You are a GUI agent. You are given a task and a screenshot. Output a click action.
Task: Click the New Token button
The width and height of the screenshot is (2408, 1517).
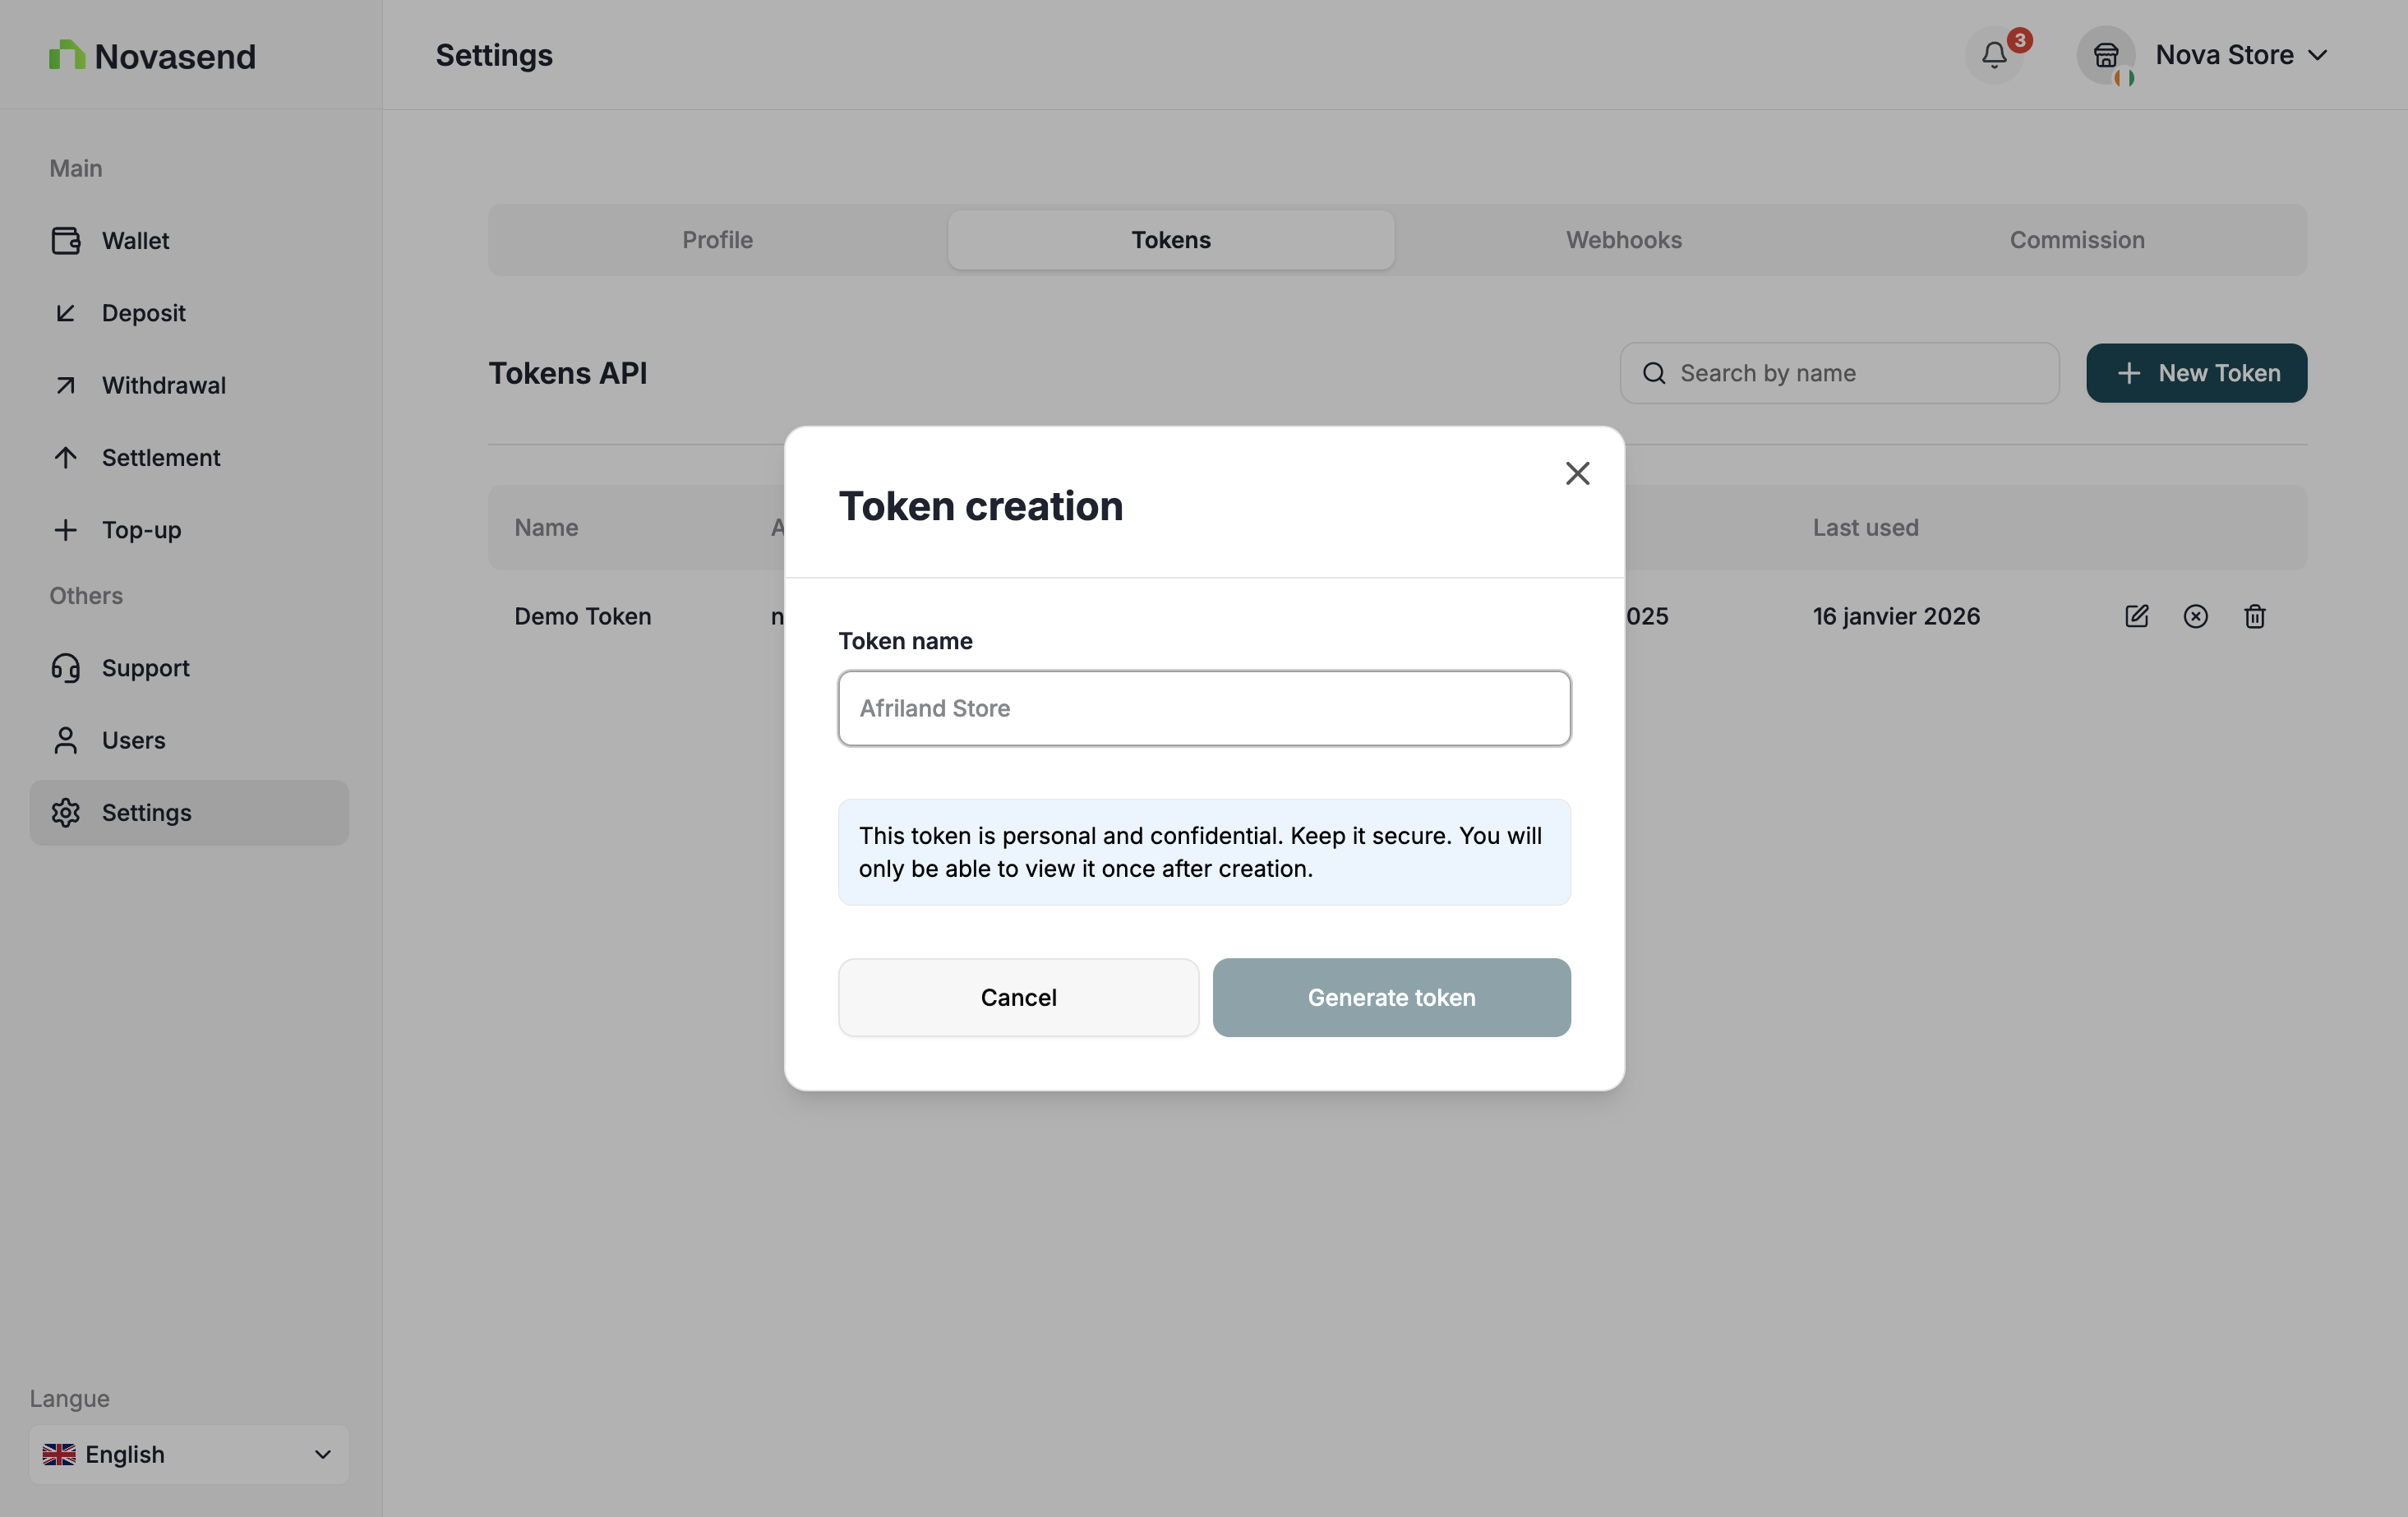click(2196, 373)
